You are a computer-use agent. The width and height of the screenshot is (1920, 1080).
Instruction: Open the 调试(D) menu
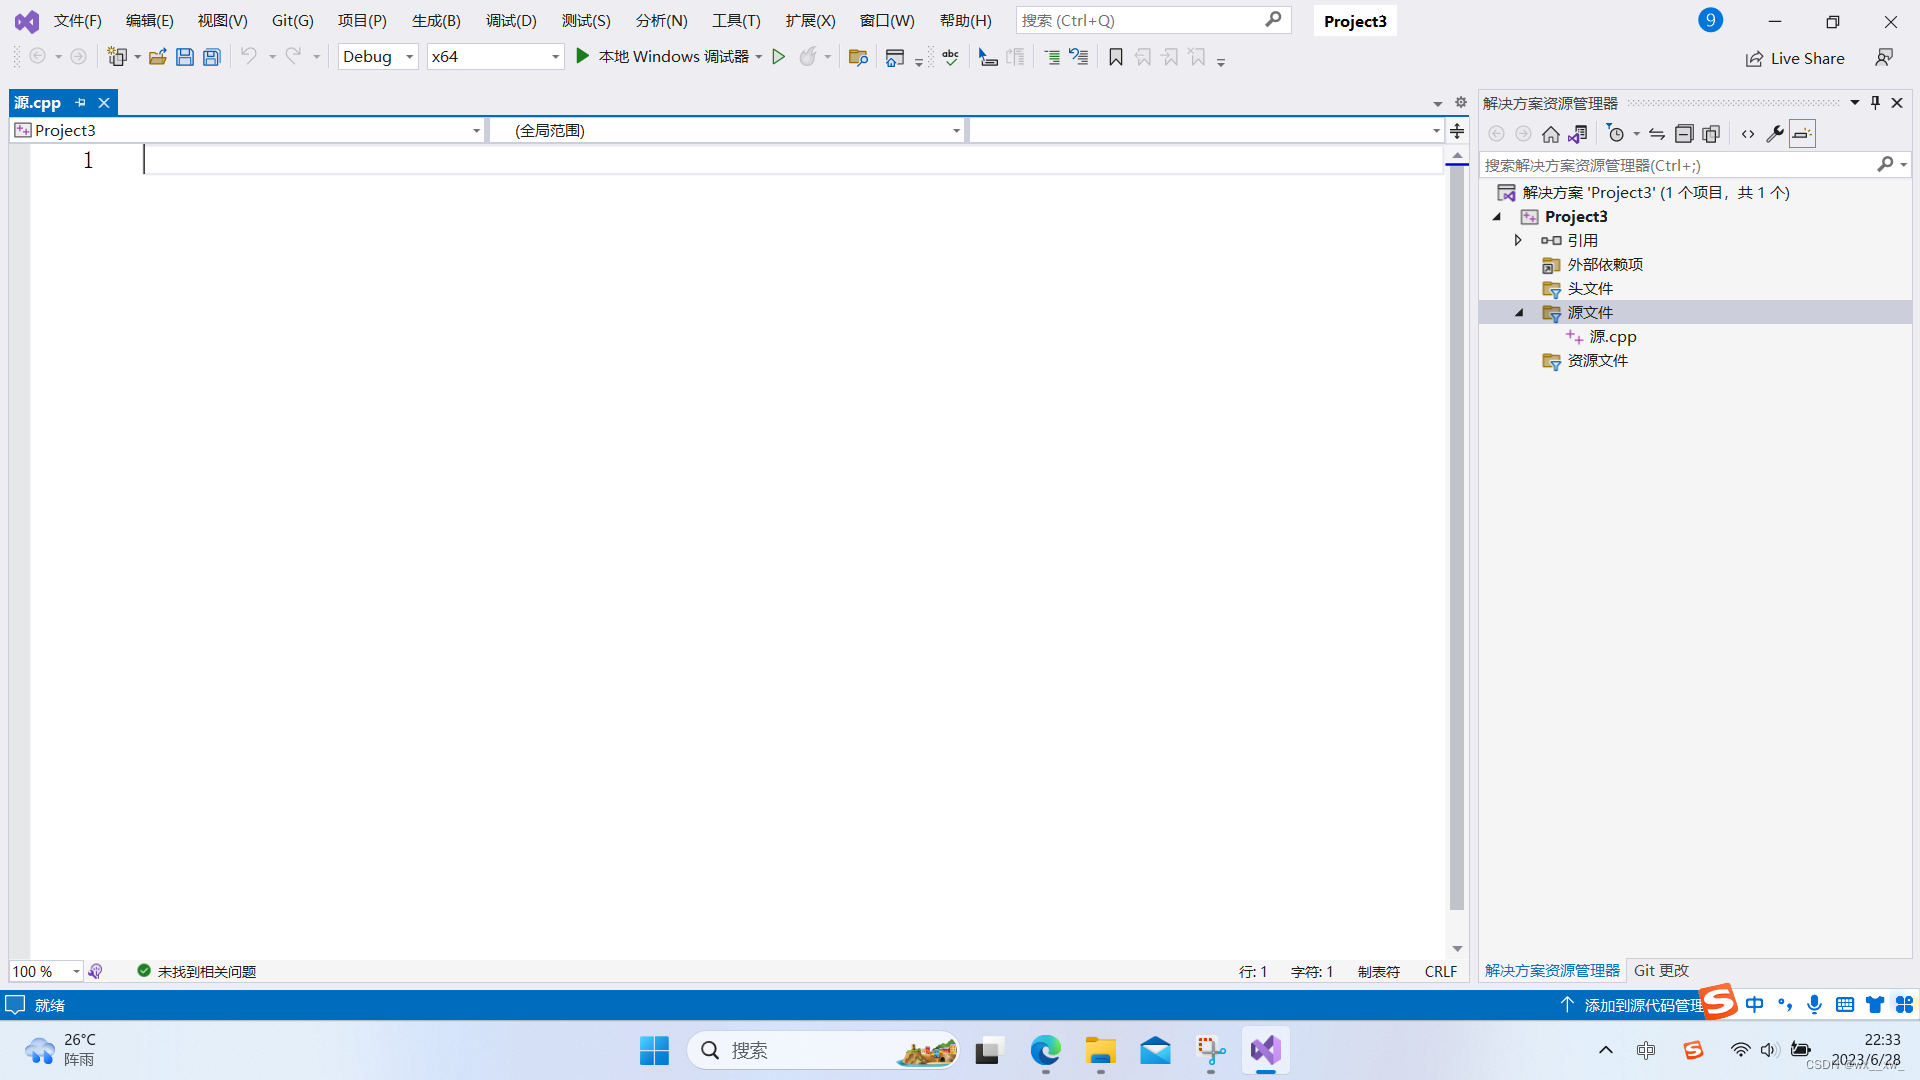[x=511, y=21]
